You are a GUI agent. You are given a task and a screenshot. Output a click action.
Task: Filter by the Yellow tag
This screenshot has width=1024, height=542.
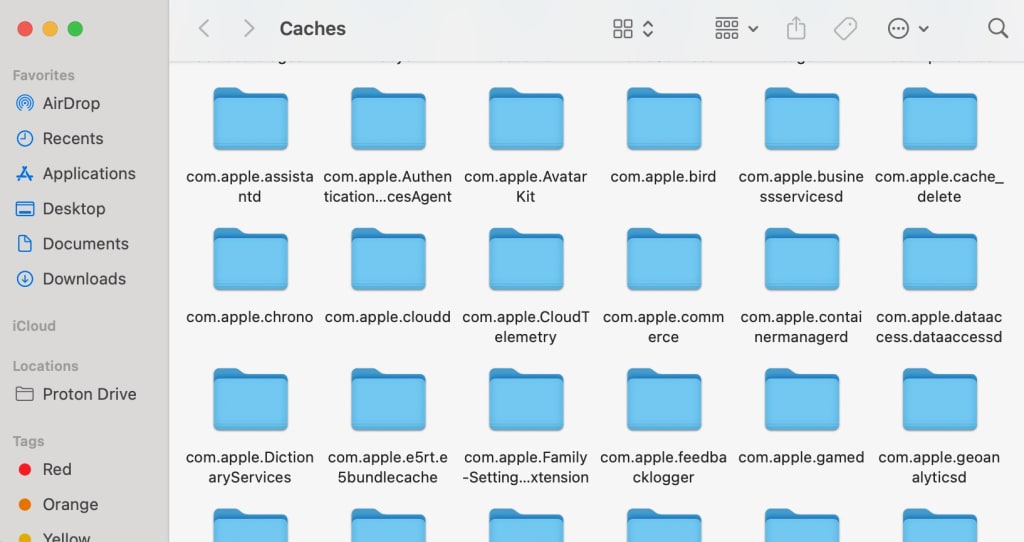66,537
